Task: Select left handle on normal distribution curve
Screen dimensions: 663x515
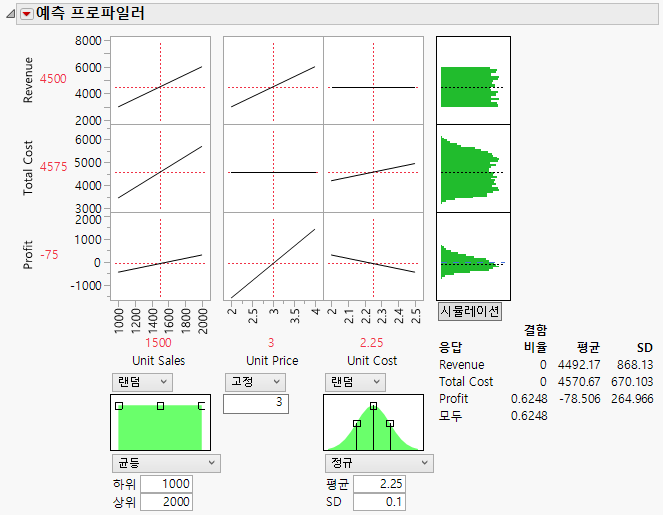Action: [357, 423]
